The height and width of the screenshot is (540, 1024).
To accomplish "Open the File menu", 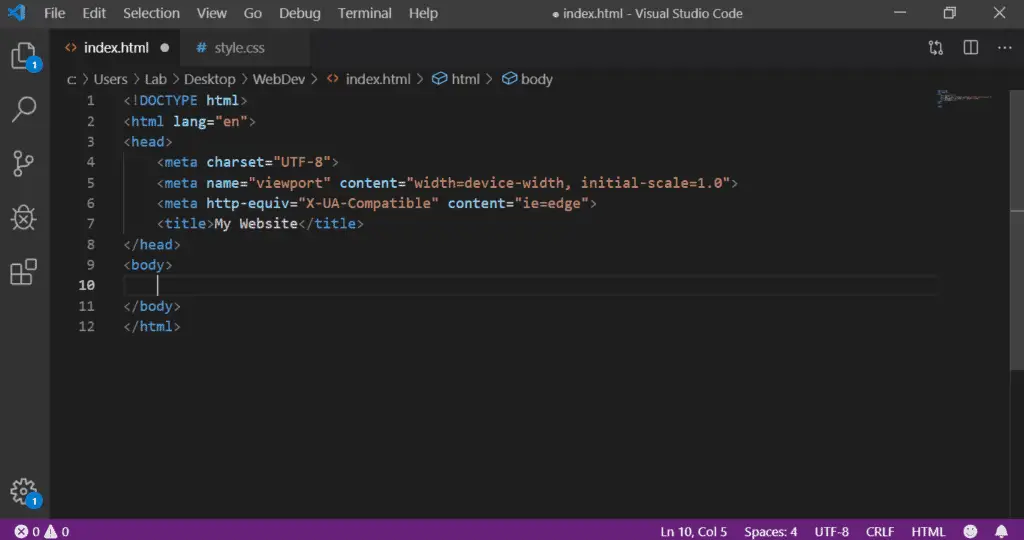I will click(54, 13).
